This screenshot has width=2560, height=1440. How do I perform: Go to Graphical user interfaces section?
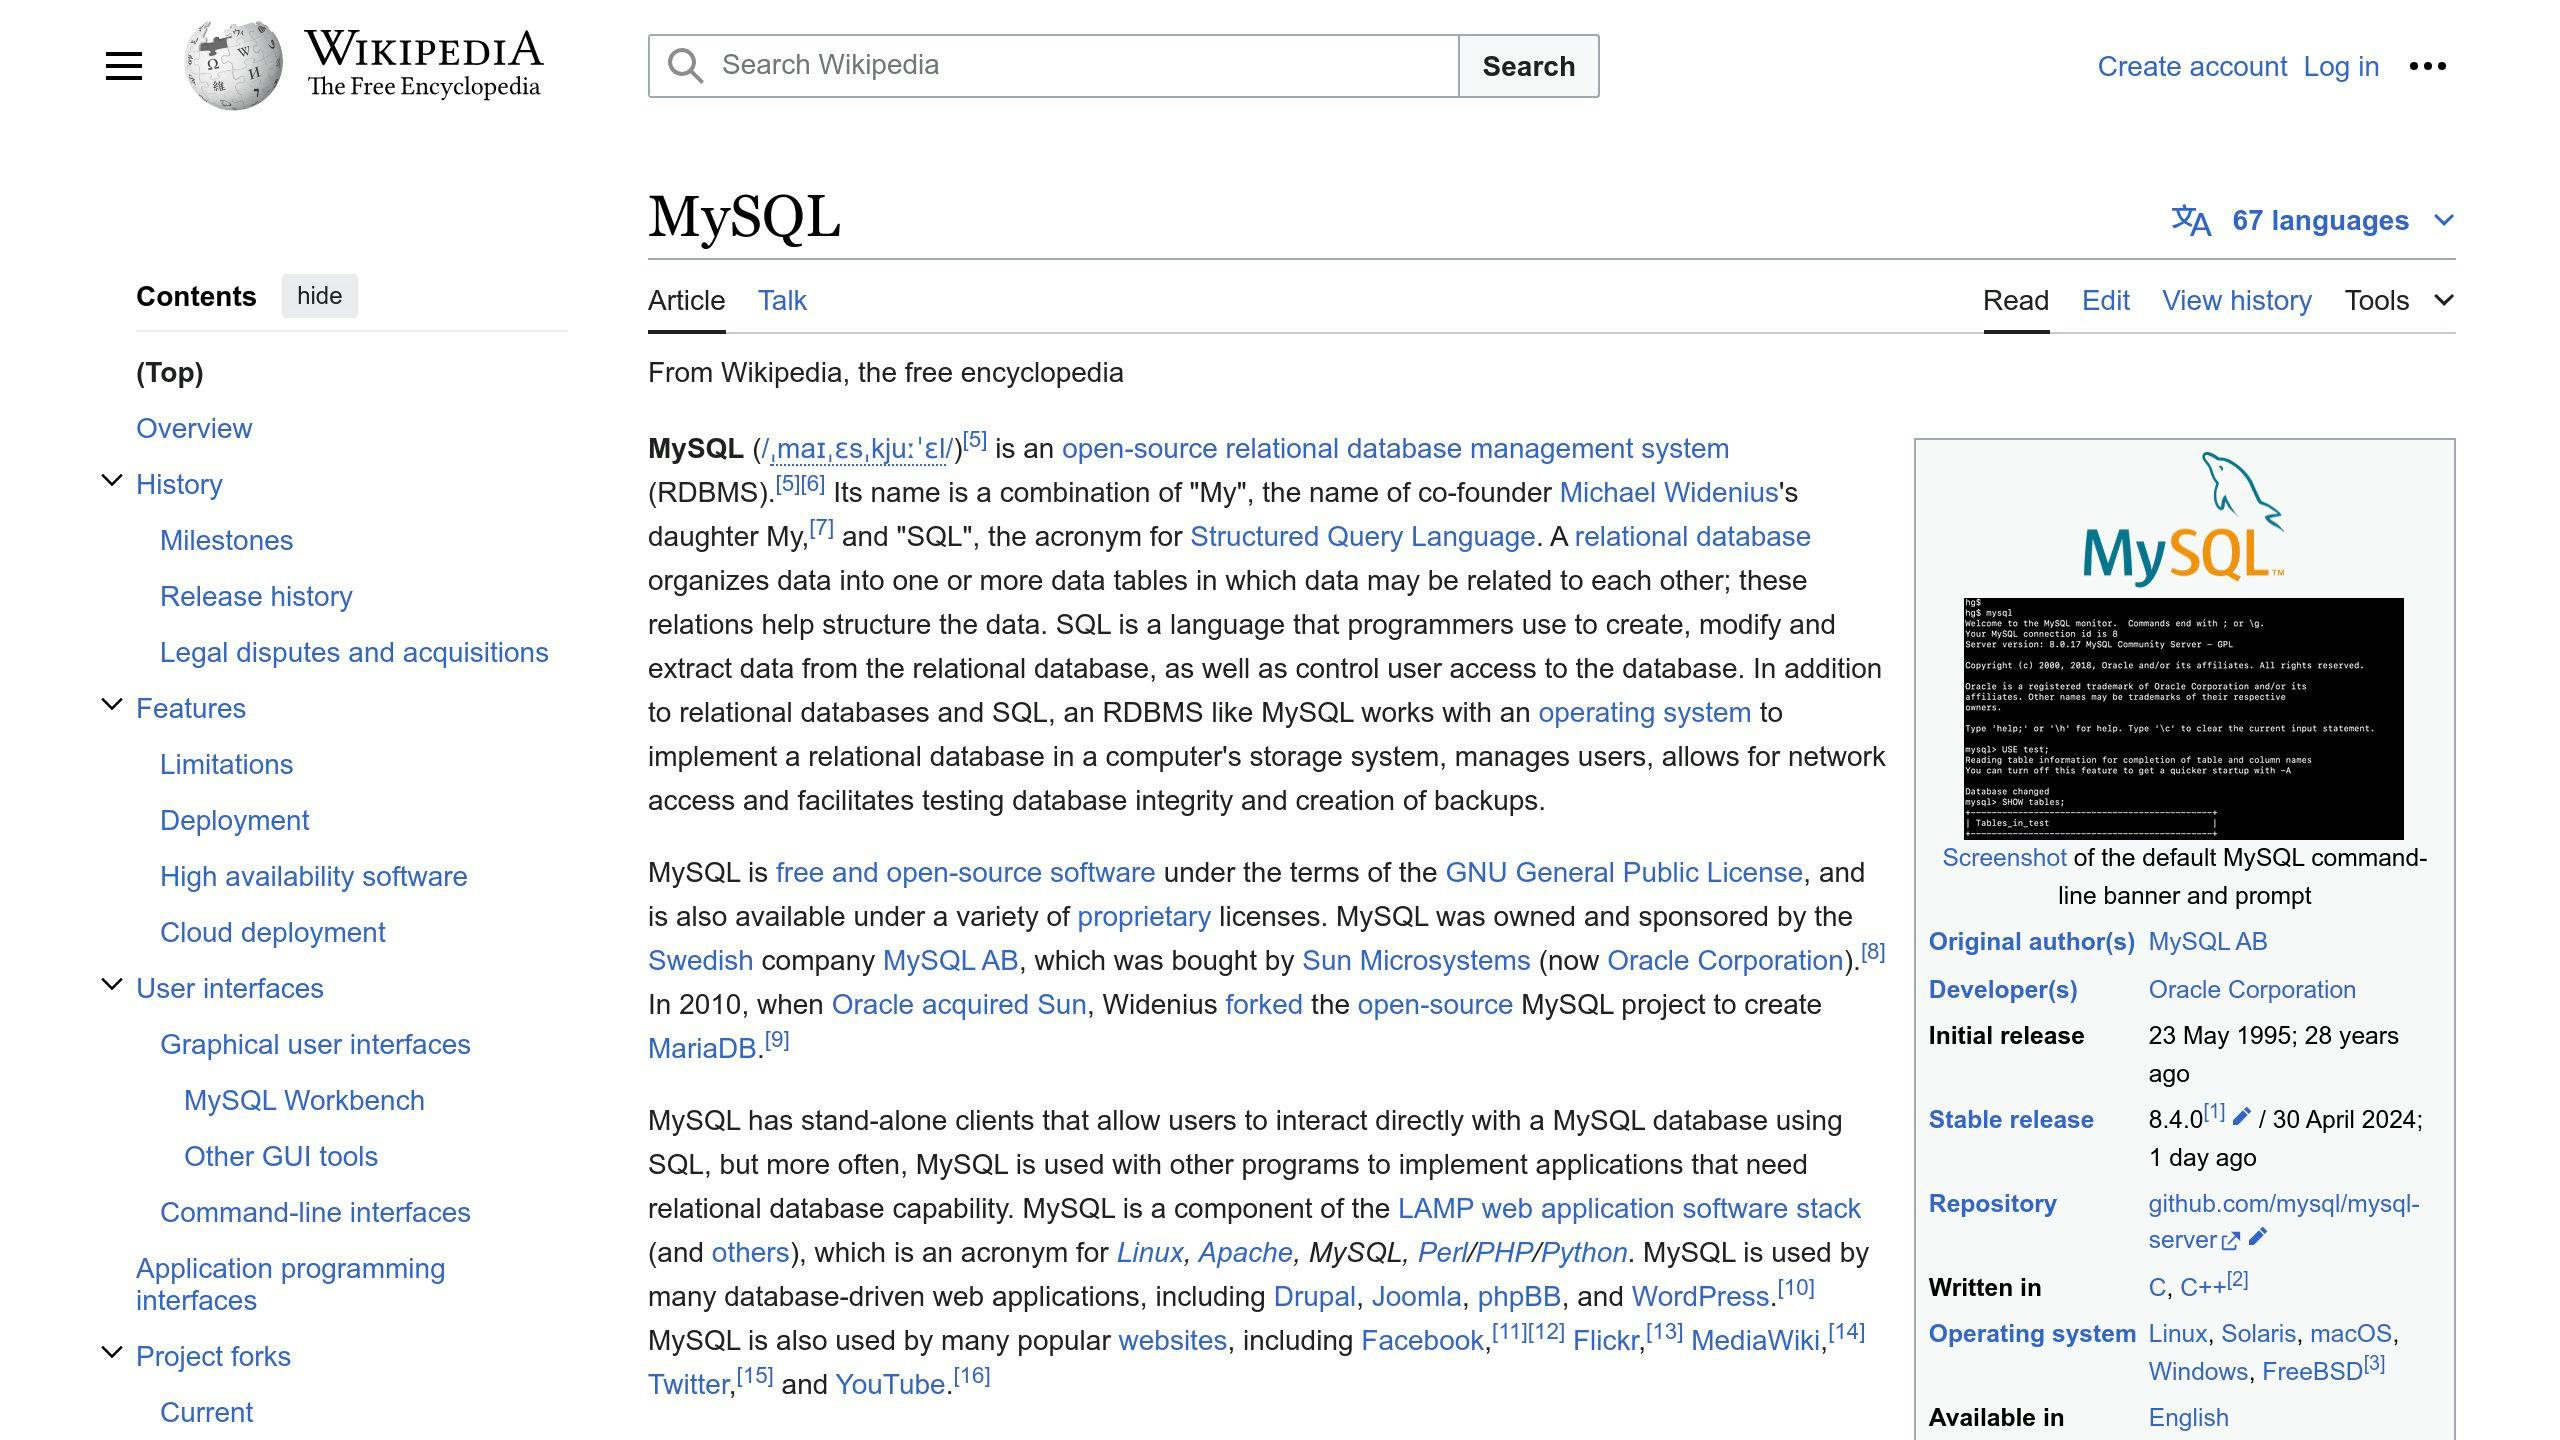pos(315,1044)
